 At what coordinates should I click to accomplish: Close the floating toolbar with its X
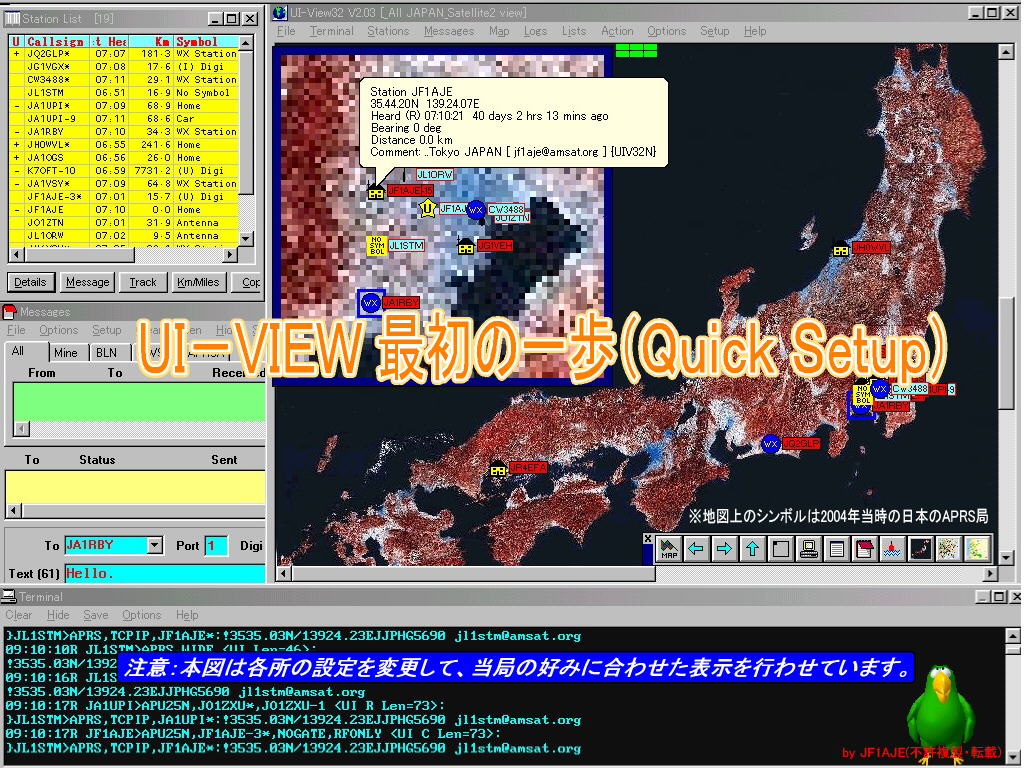click(x=647, y=539)
